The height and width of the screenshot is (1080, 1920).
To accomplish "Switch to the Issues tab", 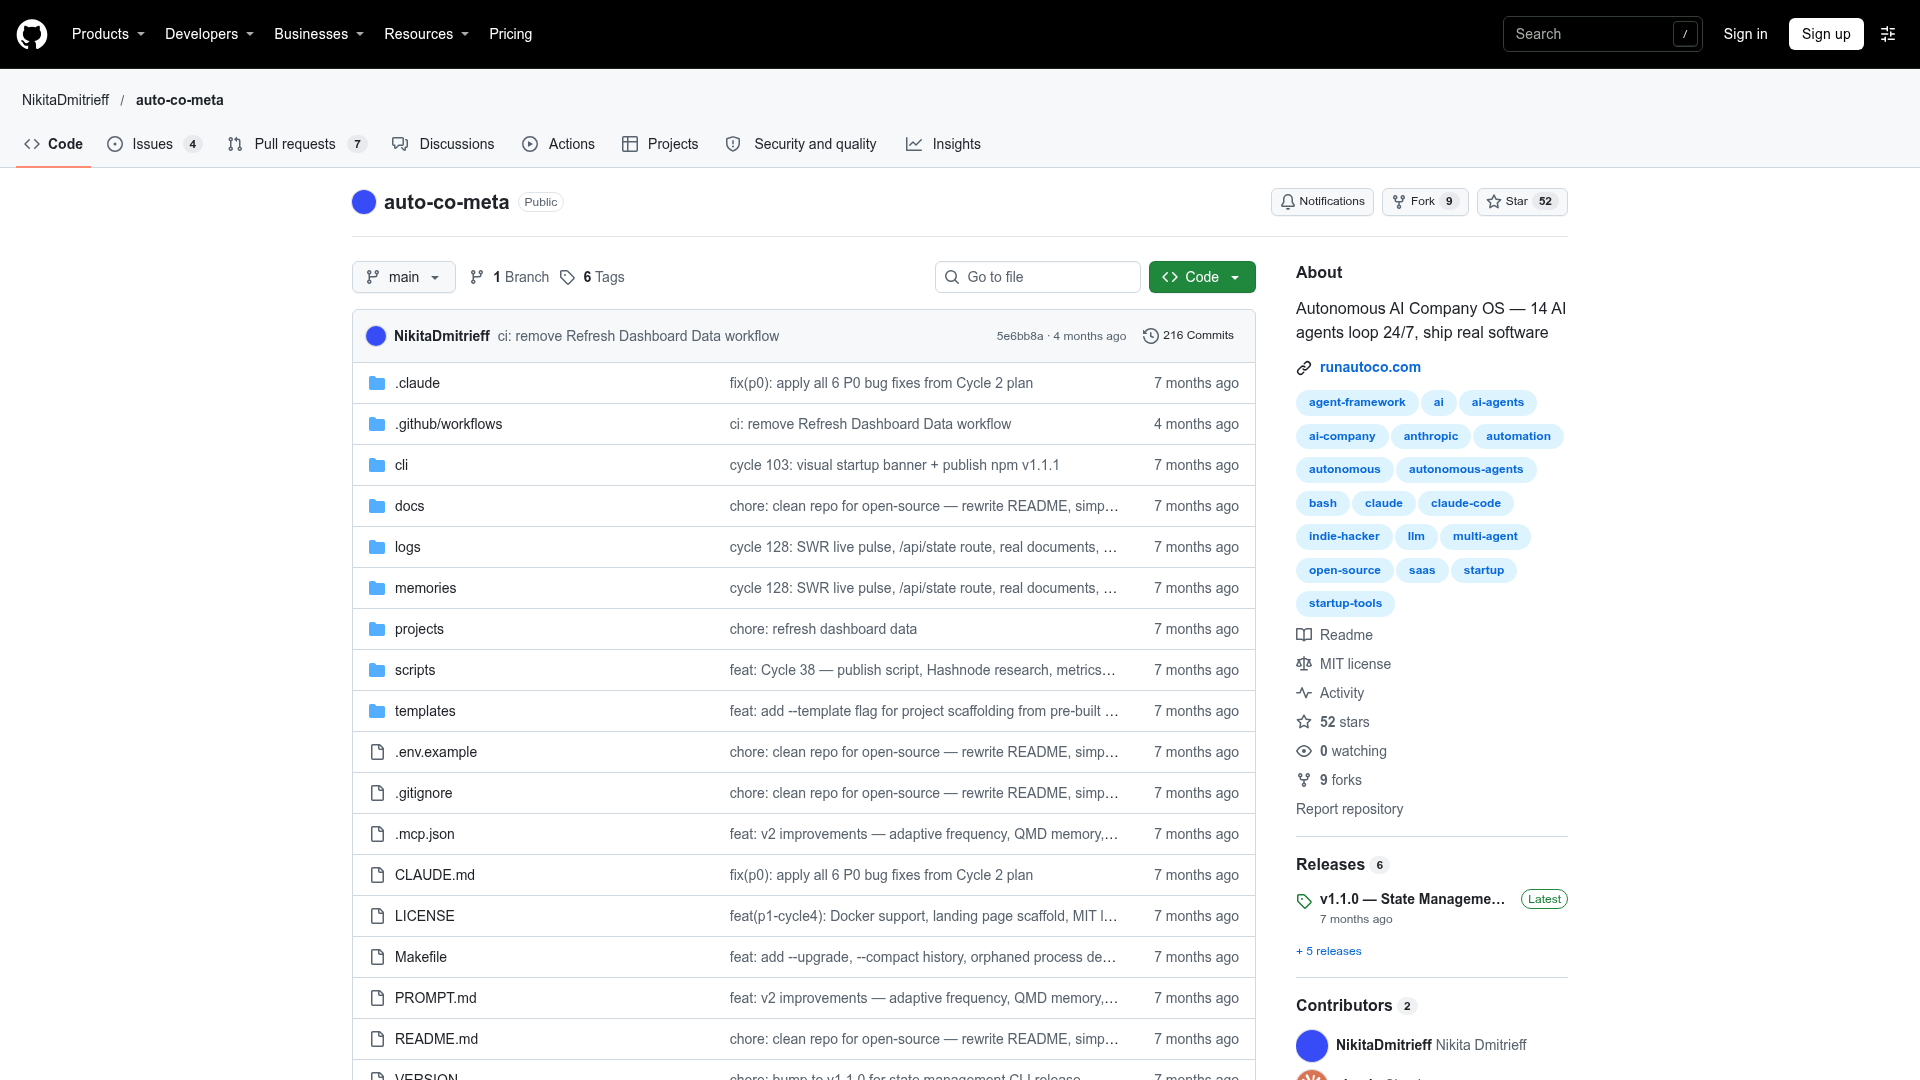I will coord(155,144).
